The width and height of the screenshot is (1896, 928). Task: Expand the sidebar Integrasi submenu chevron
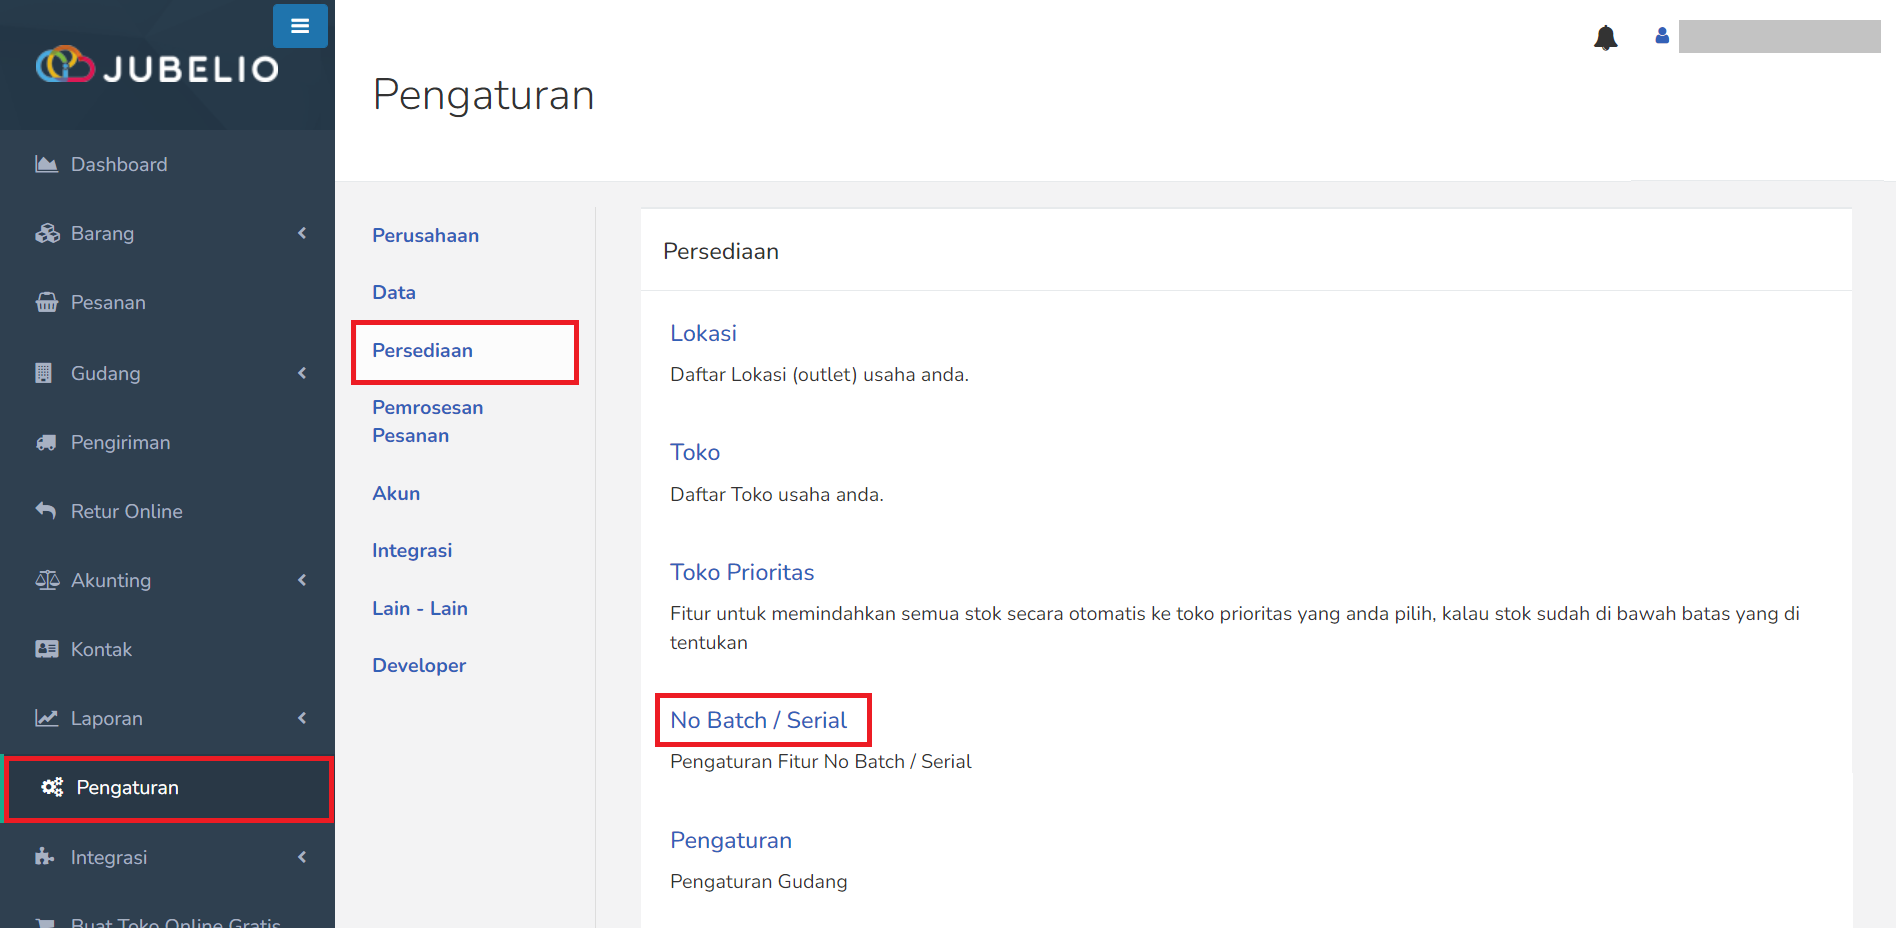(x=302, y=857)
